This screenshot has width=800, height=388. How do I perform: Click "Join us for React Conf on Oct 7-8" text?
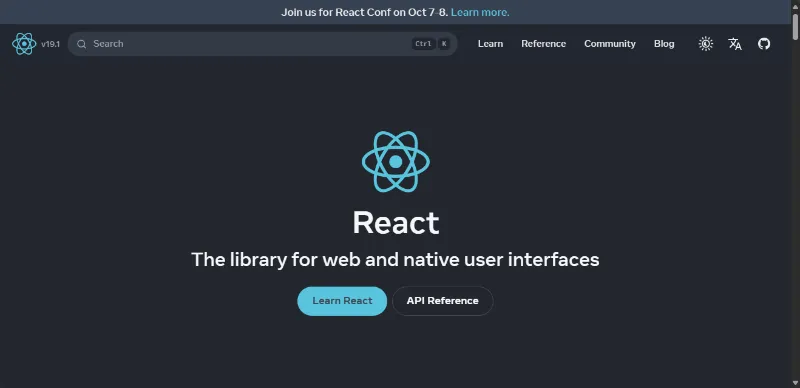point(364,12)
